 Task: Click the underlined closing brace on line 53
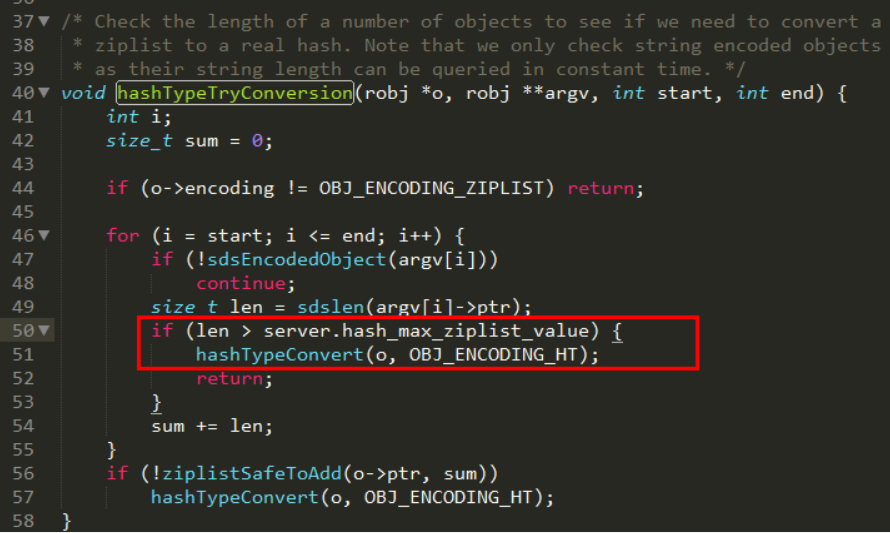(x=157, y=402)
